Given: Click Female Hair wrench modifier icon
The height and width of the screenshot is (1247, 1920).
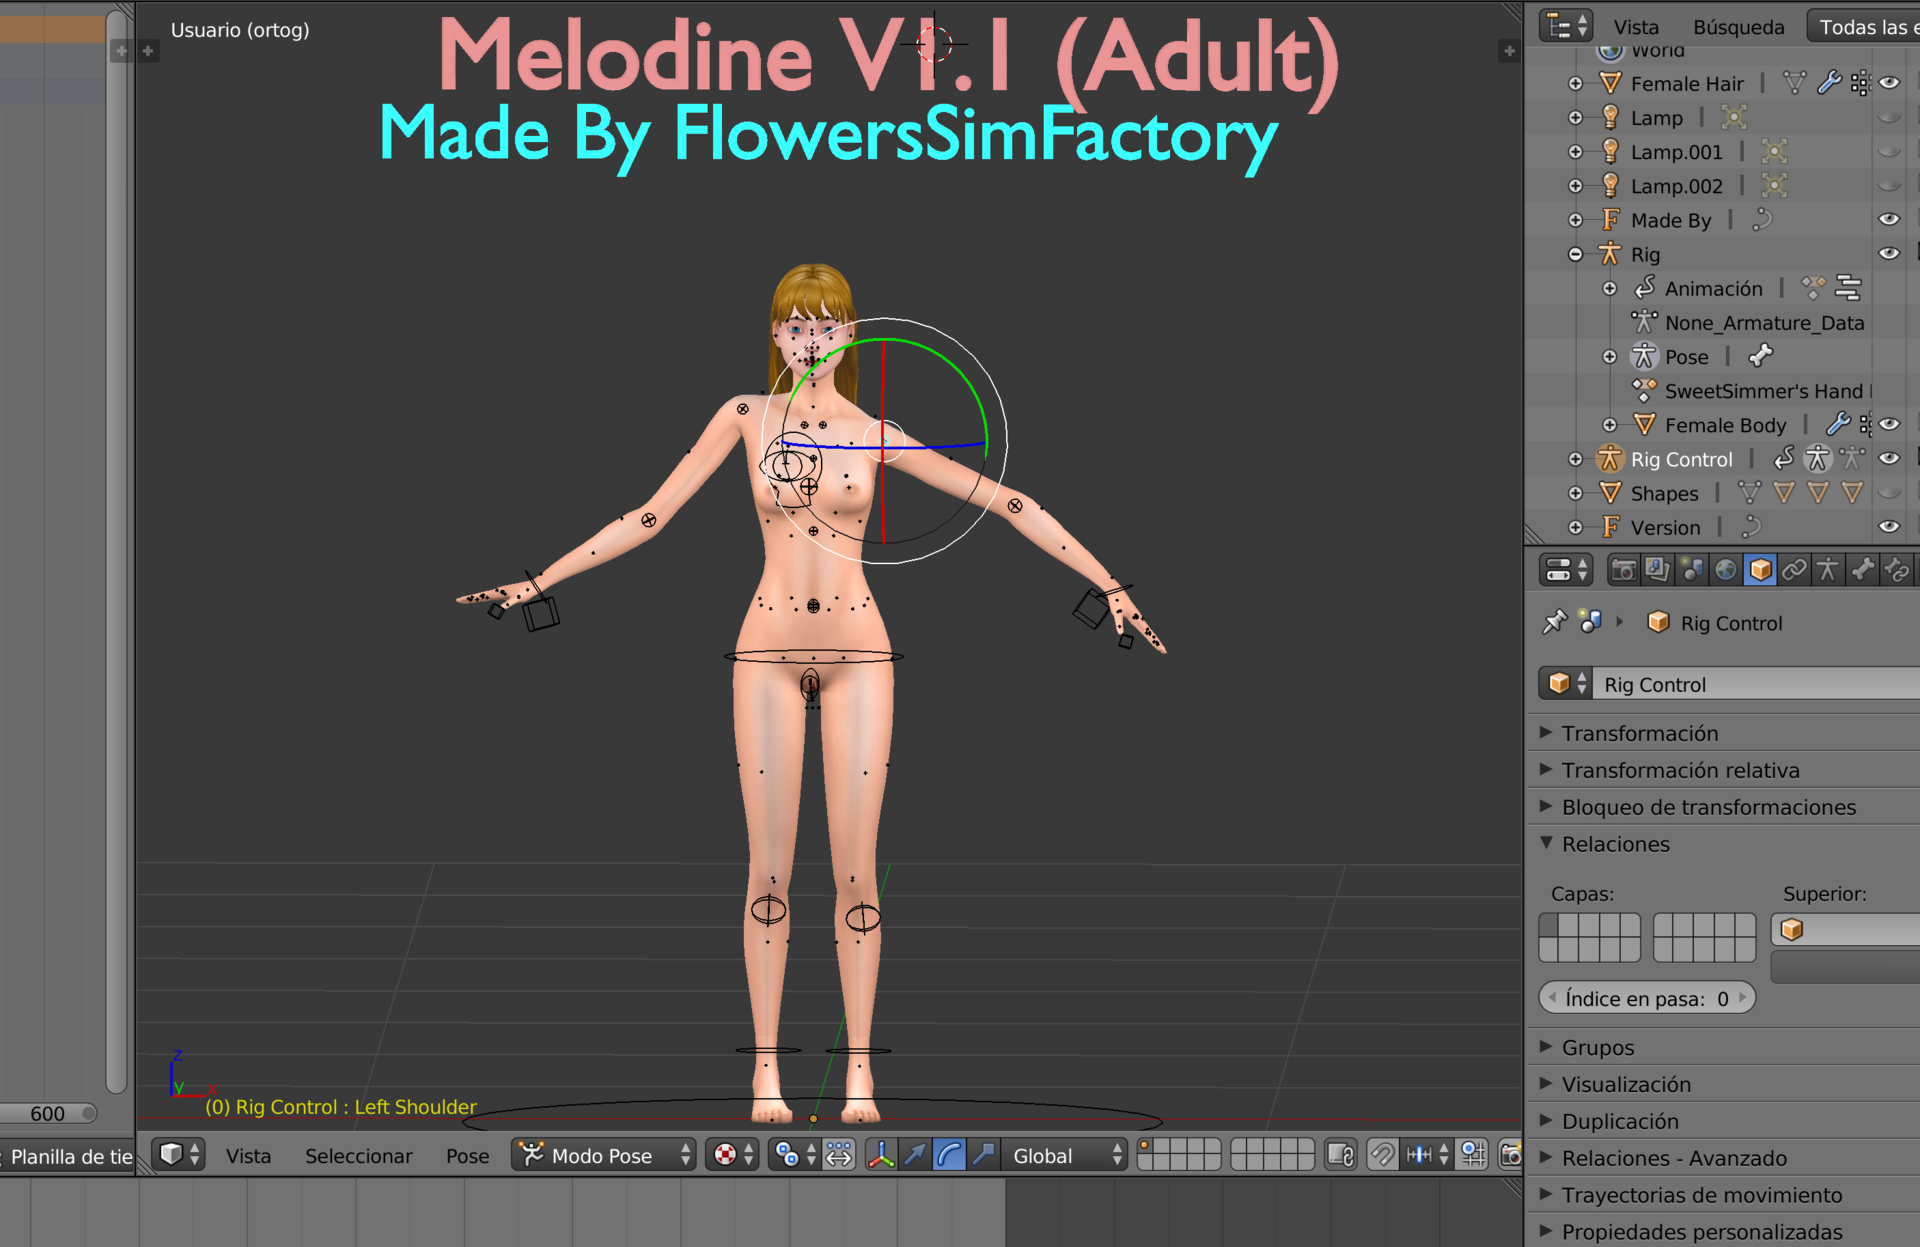Looking at the screenshot, I should tap(1829, 83).
